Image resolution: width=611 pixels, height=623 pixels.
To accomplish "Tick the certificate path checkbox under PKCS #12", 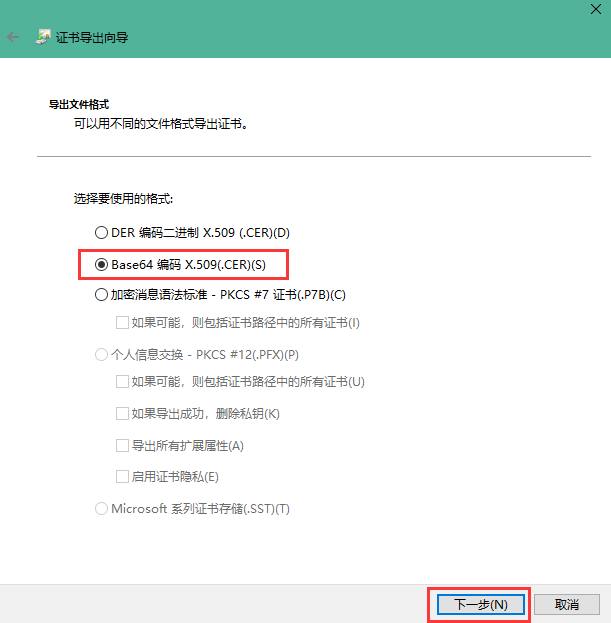I will (122, 381).
